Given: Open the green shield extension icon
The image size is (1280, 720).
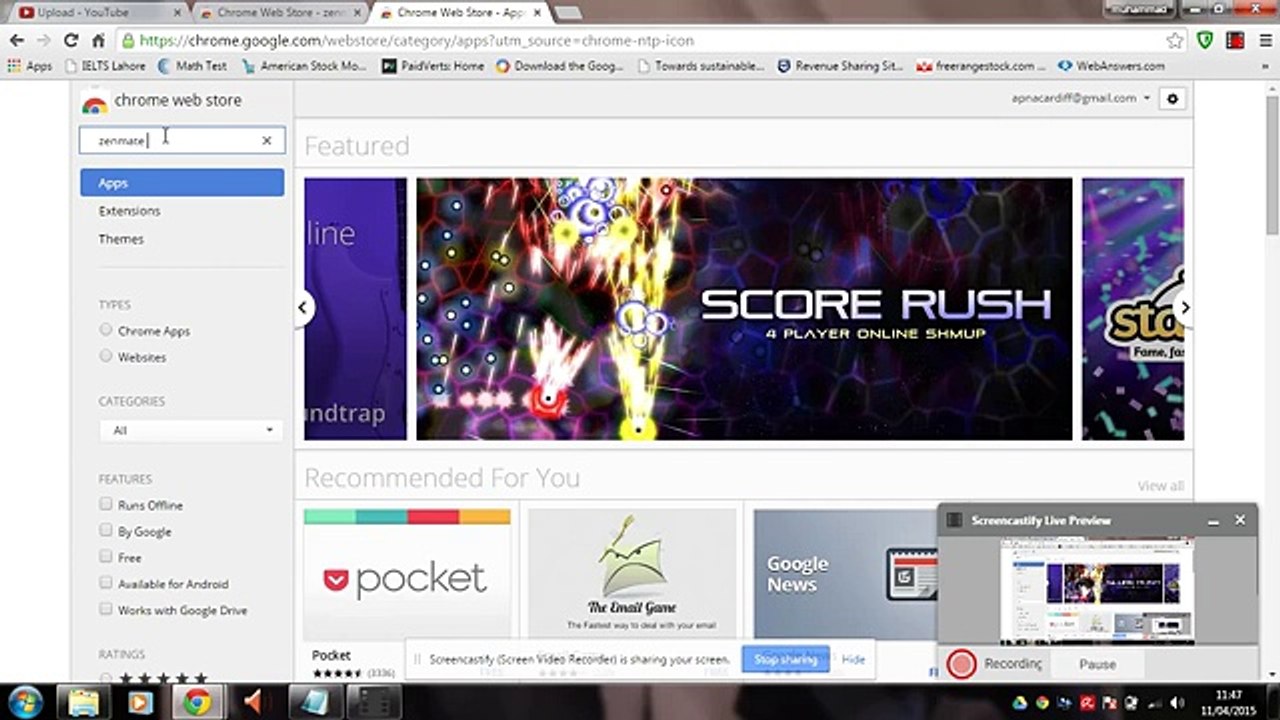Looking at the screenshot, I should [x=1206, y=41].
